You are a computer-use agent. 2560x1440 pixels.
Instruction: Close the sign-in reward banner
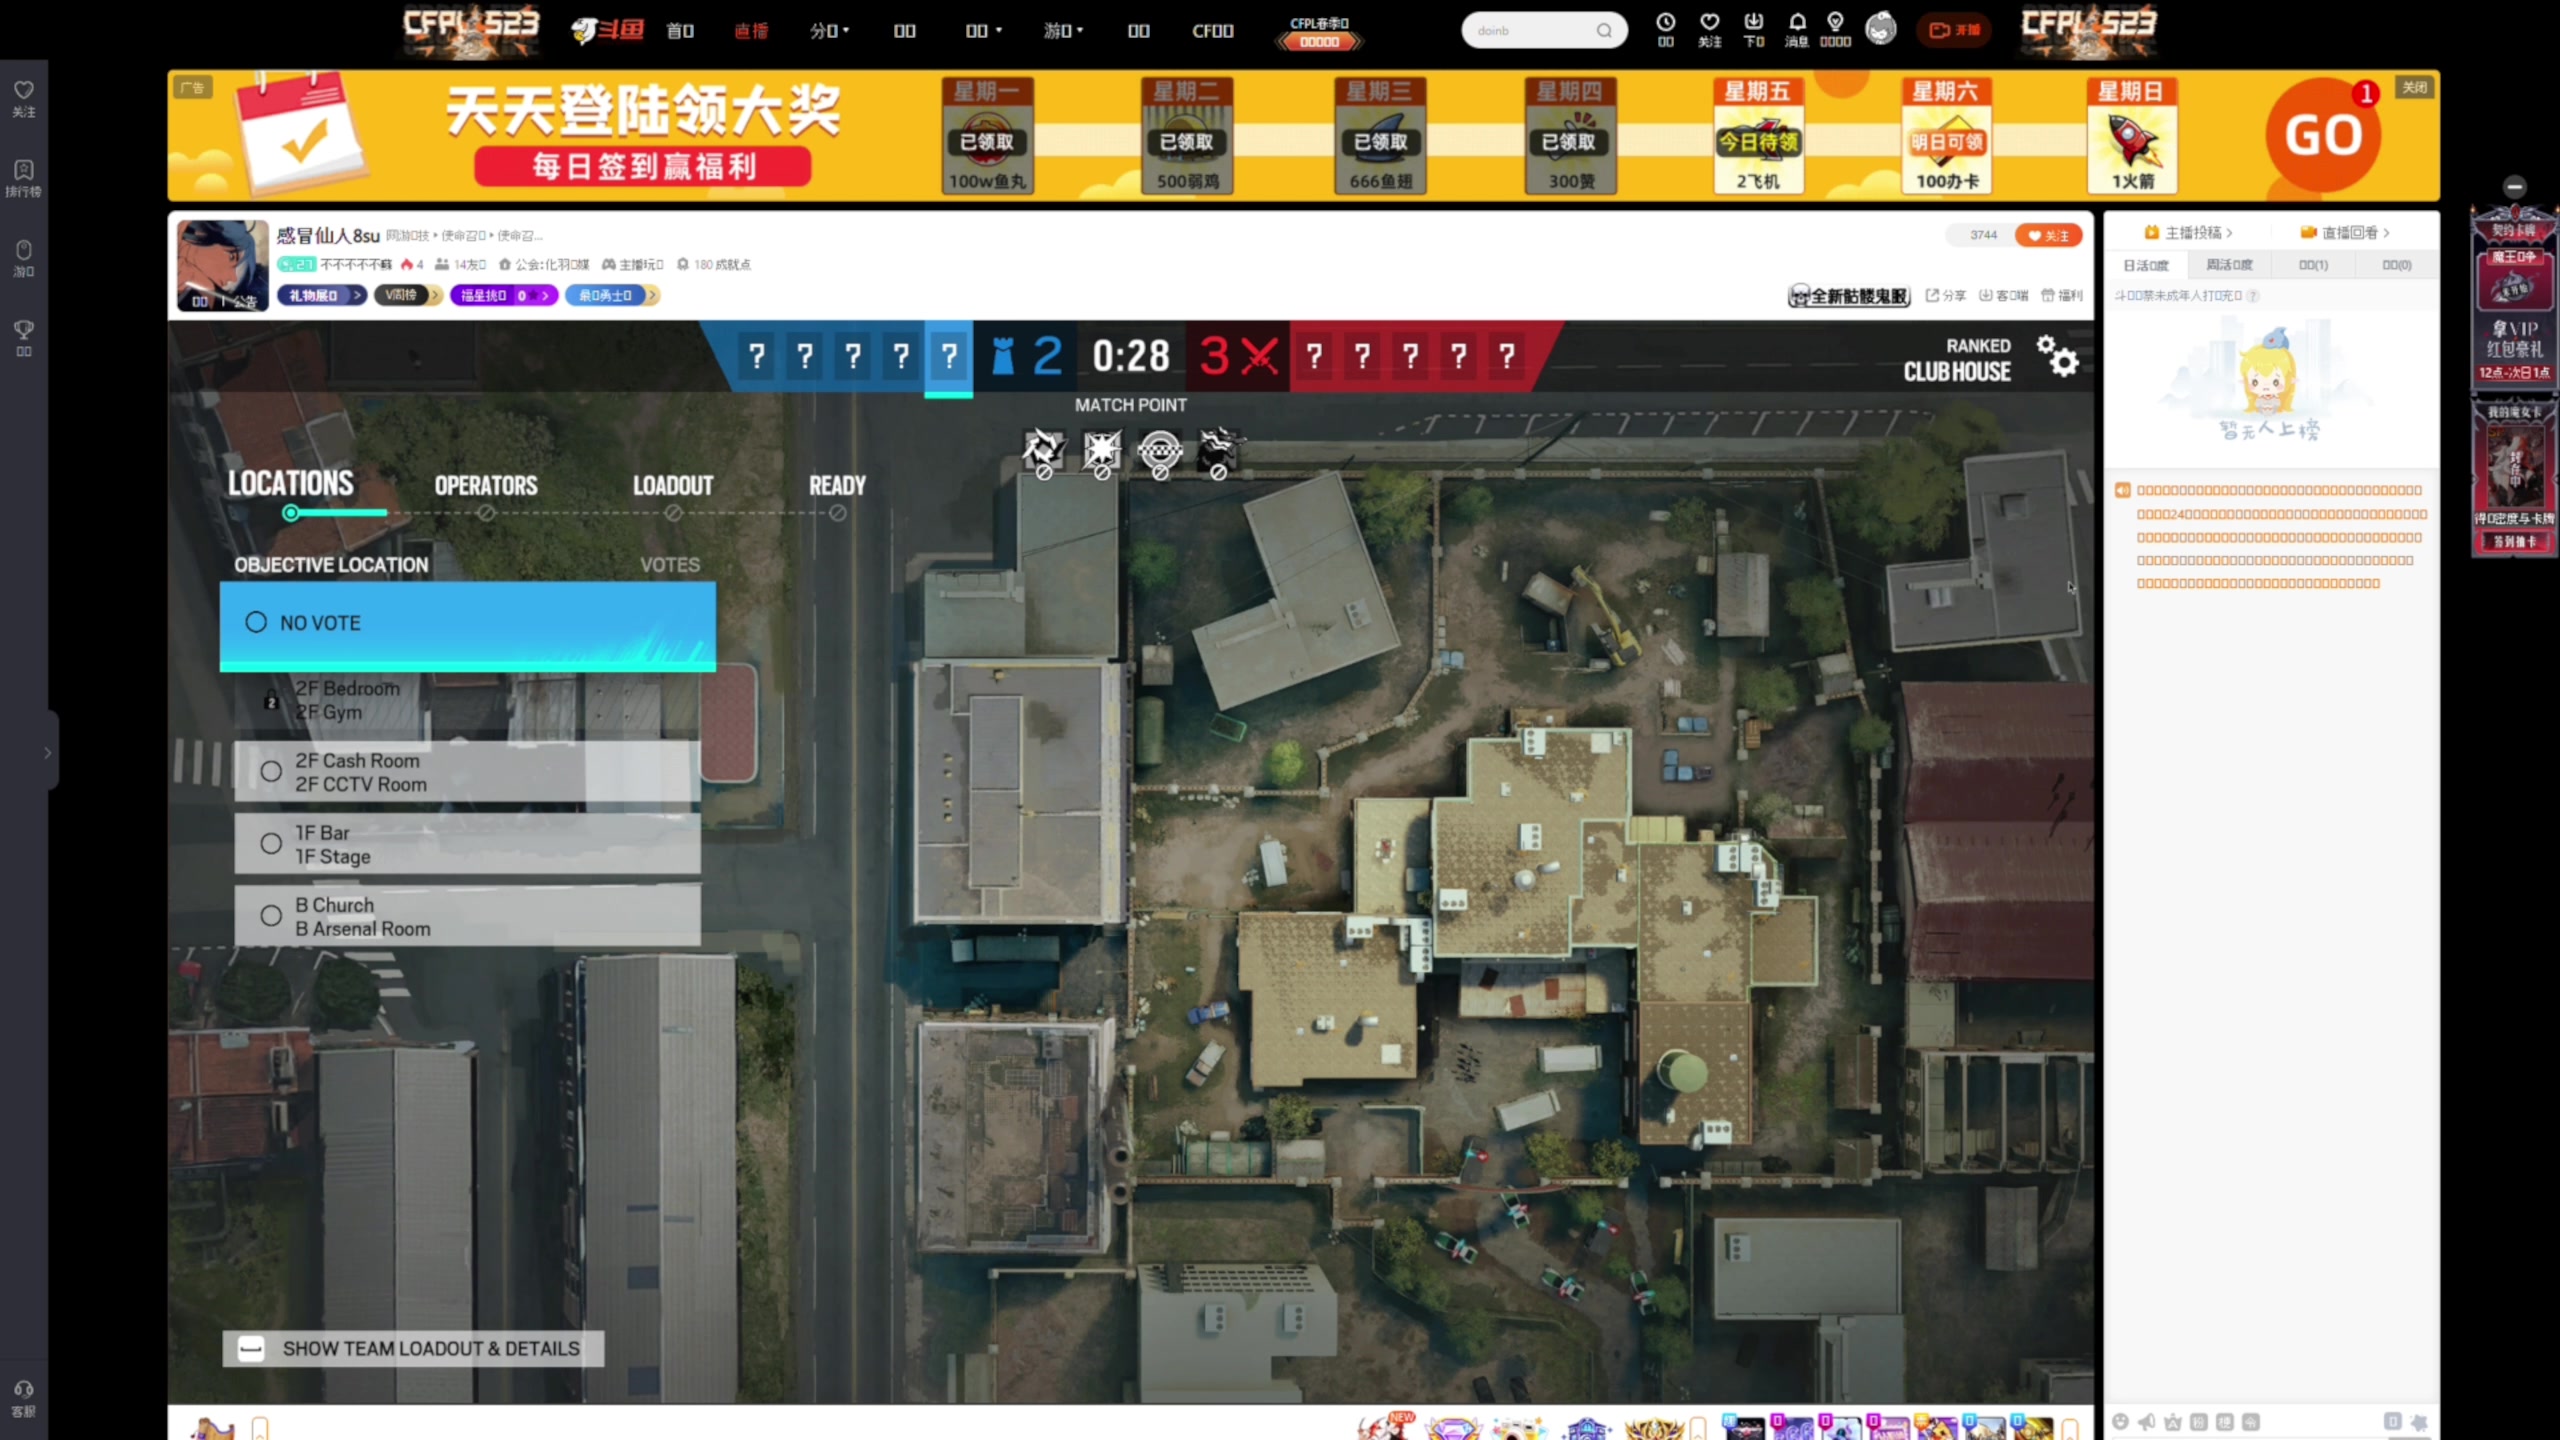coord(2415,88)
